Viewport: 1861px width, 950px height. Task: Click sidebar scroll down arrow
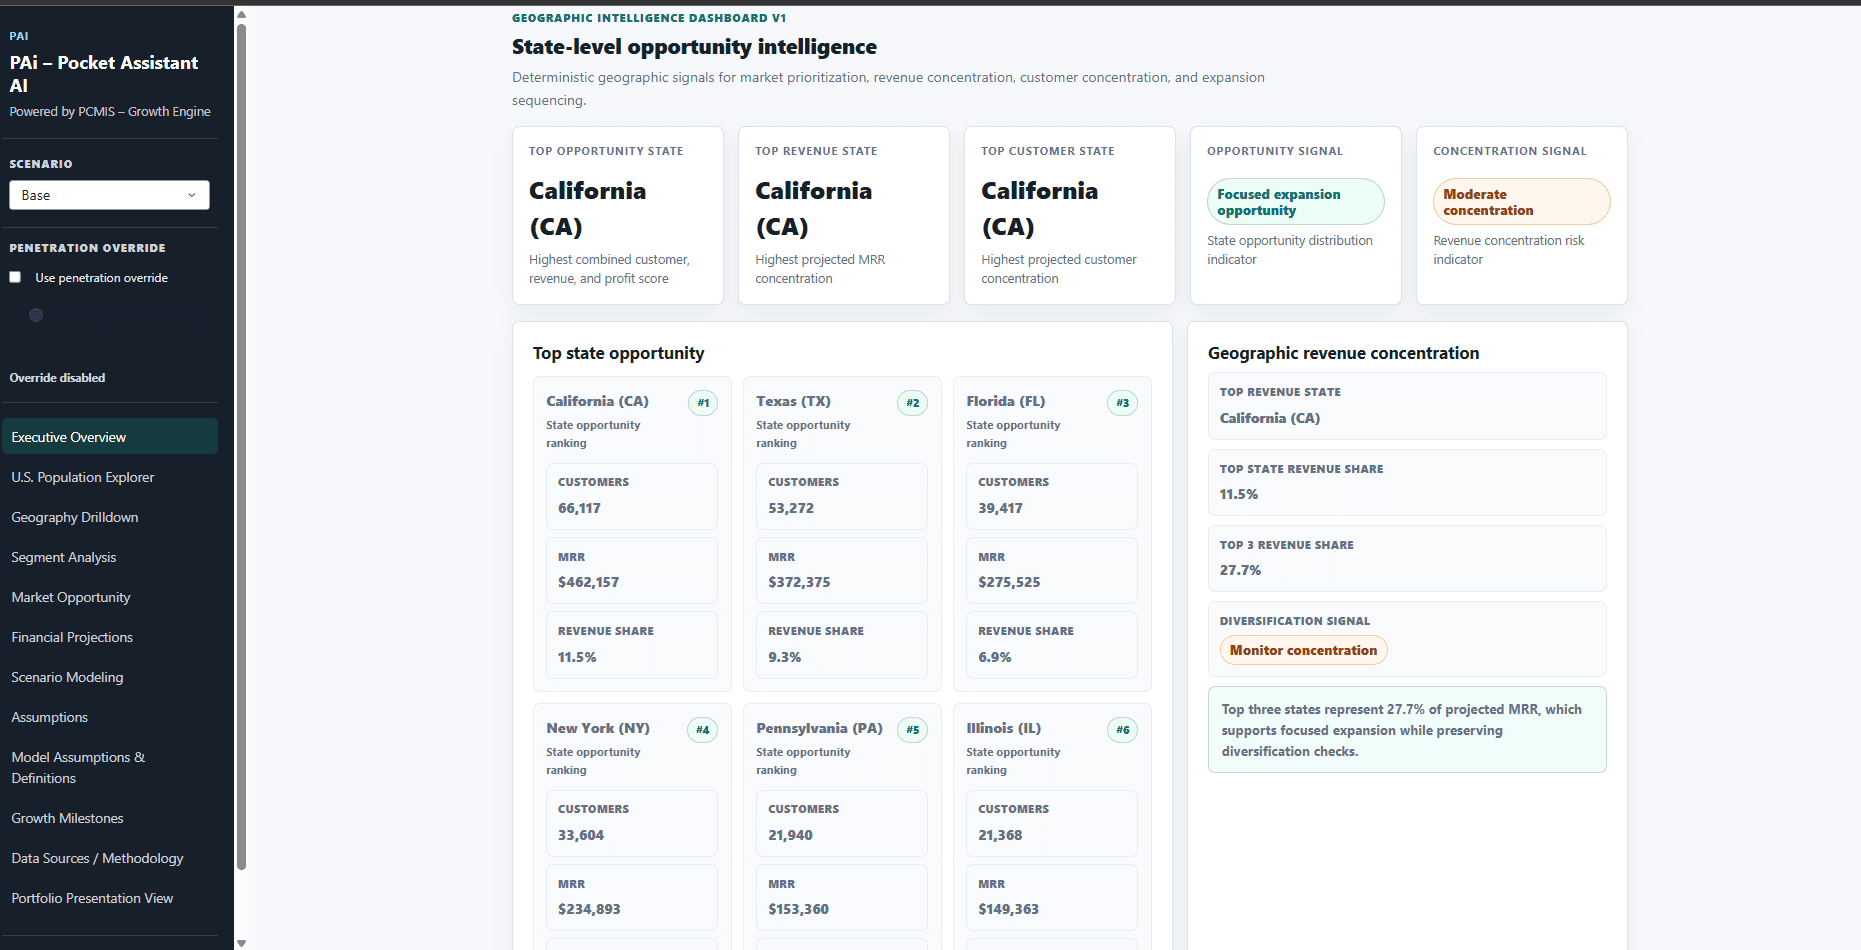click(x=241, y=943)
